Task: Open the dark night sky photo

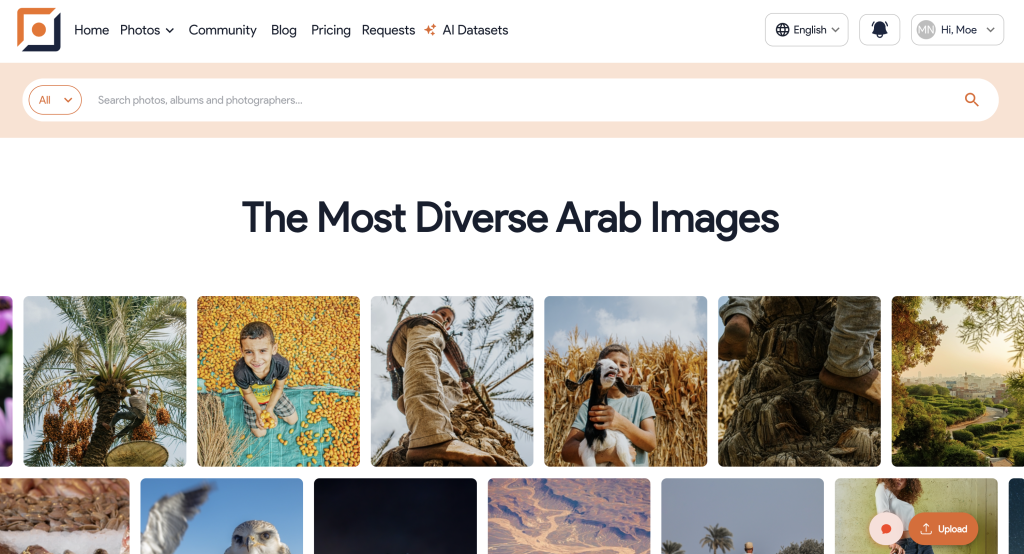Action: pos(395,516)
